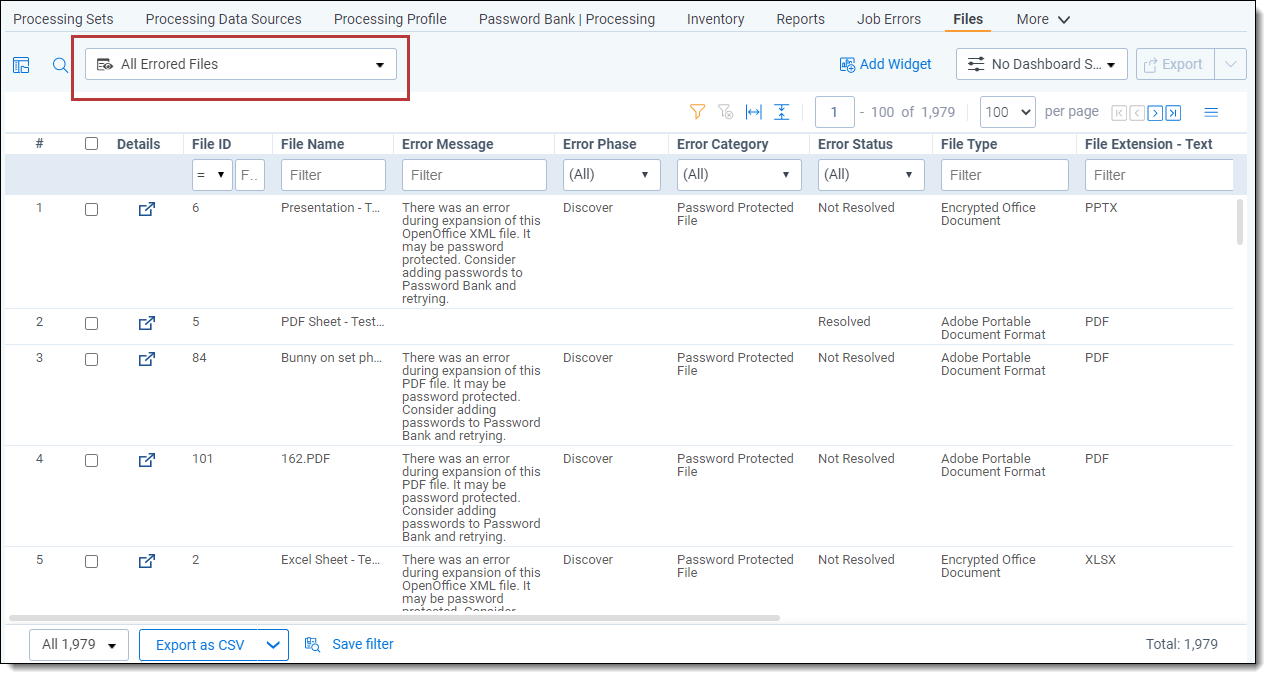1271x679 pixels.
Task: Go to the last page
Action: [x=1173, y=113]
